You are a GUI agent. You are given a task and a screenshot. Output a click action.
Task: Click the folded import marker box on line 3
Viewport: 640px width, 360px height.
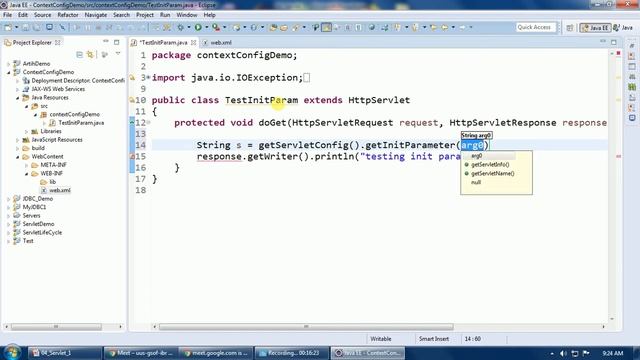(x=307, y=78)
